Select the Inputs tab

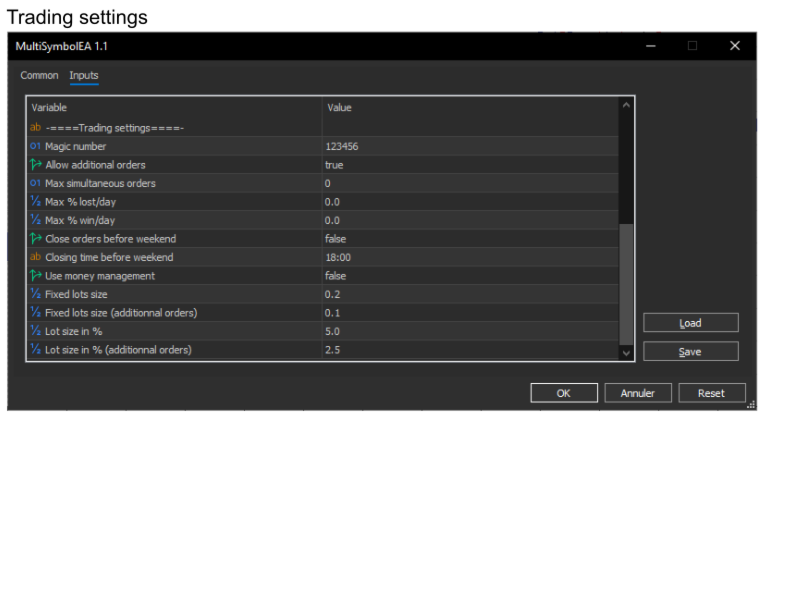tap(84, 76)
